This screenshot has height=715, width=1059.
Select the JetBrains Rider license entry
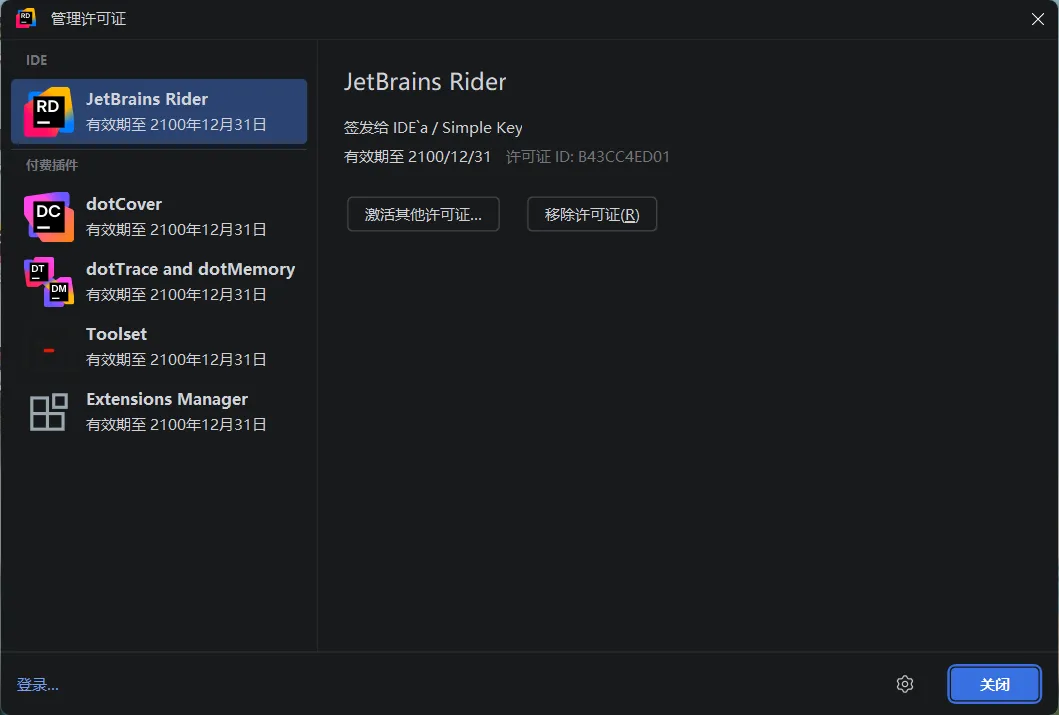coord(160,112)
